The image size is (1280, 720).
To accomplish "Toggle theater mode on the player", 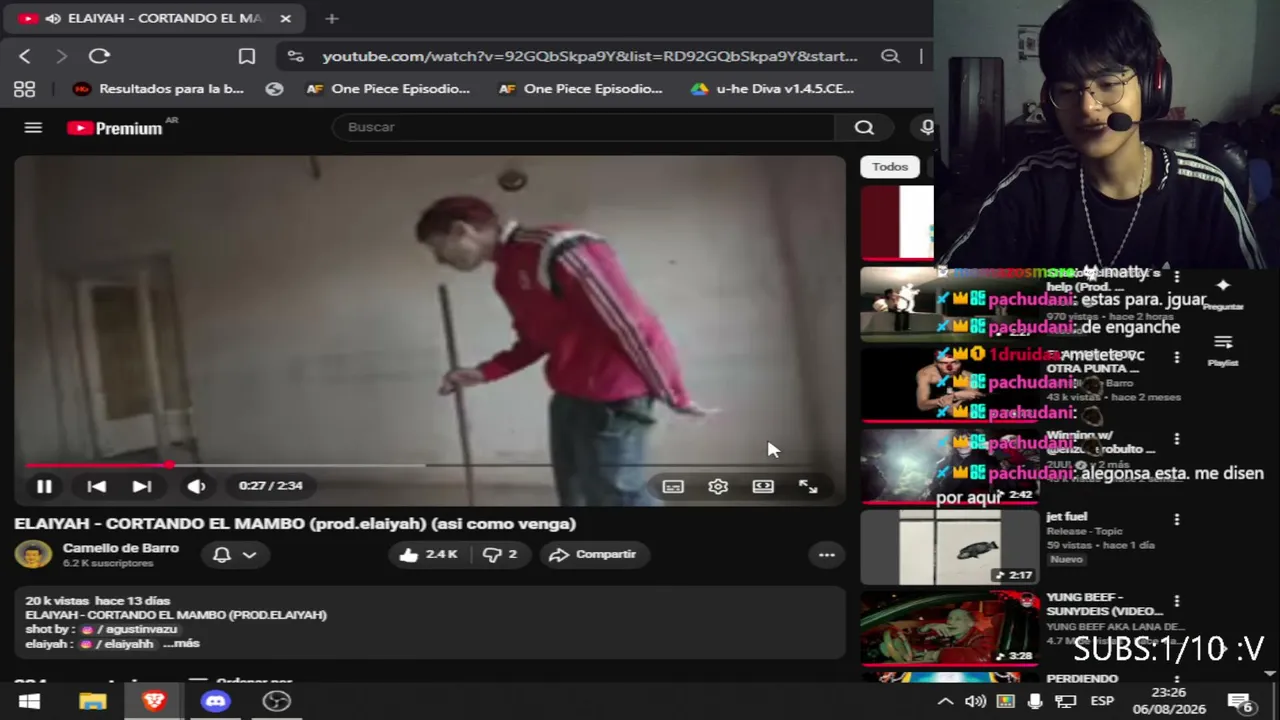I will pos(763,486).
